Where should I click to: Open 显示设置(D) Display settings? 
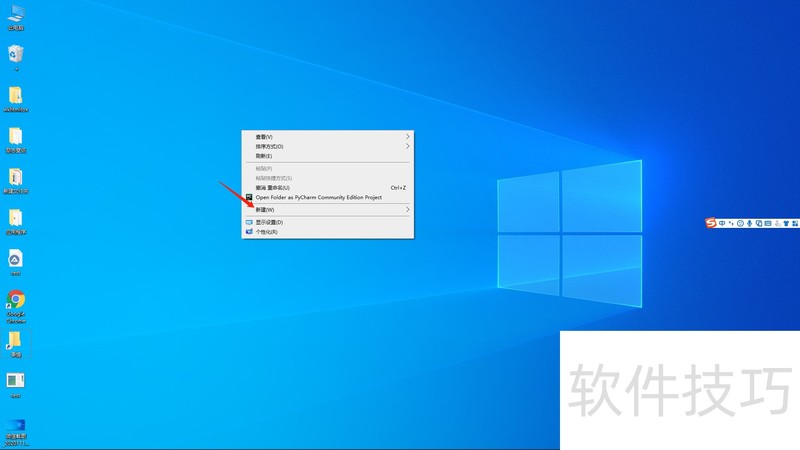(269, 222)
